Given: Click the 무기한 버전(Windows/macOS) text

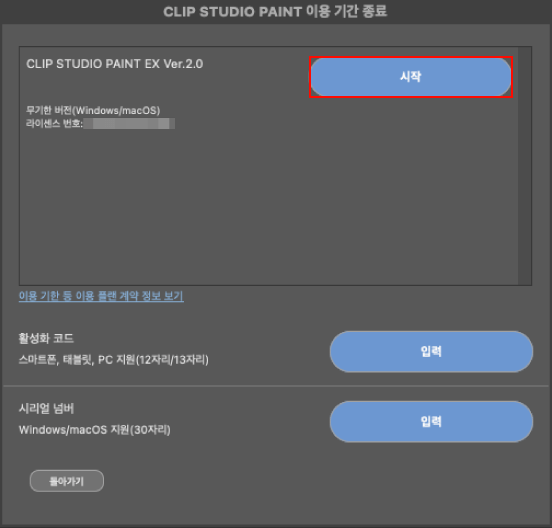Looking at the screenshot, I should point(93,110).
